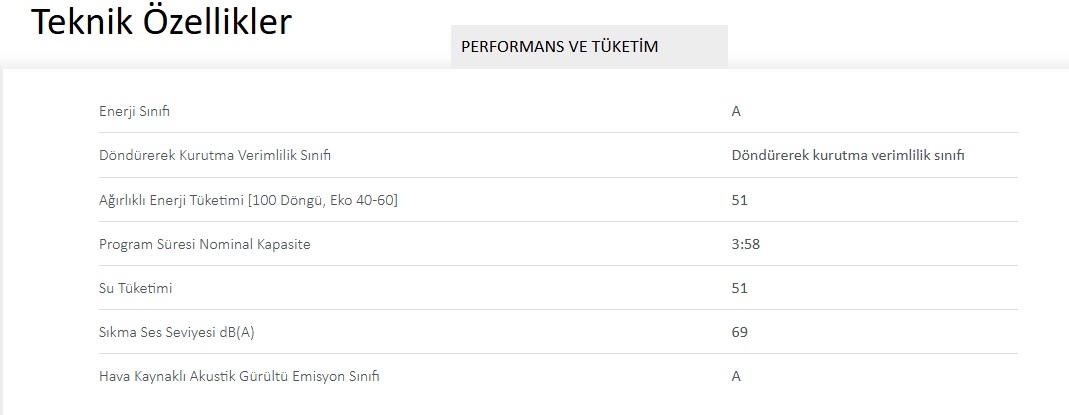
Task: Select the Enerji Sınıfı row label
Action: (x=134, y=112)
